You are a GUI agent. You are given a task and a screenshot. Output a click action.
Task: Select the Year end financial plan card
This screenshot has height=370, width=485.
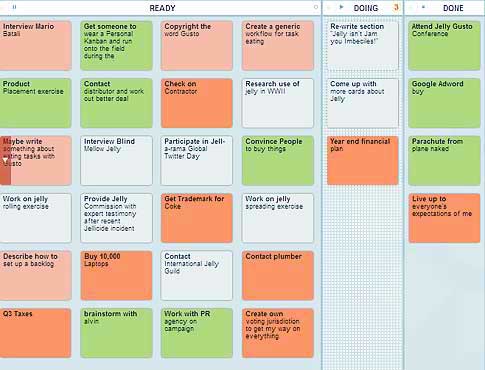(x=363, y=160)
